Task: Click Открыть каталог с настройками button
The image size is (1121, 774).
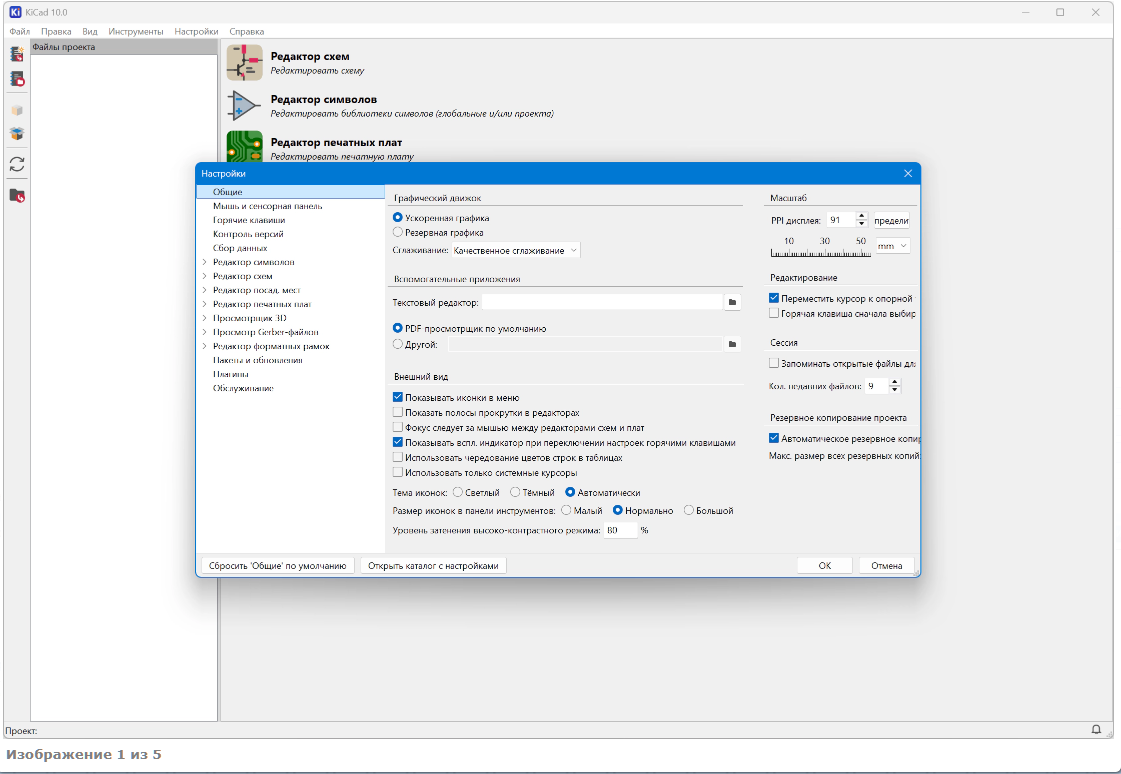Action: pos(432,565)
